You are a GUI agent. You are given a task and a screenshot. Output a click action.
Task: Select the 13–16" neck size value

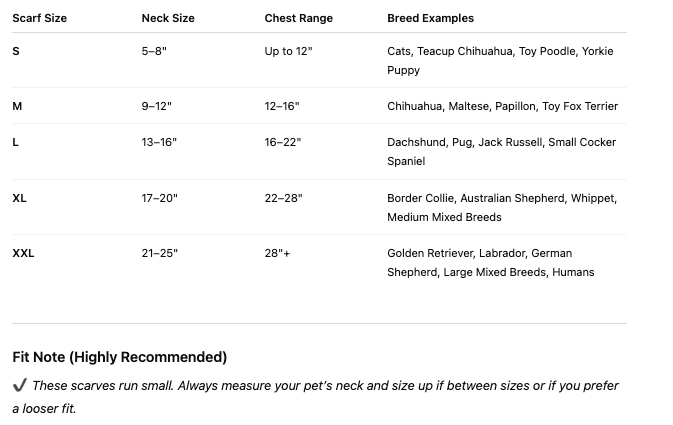159,142
